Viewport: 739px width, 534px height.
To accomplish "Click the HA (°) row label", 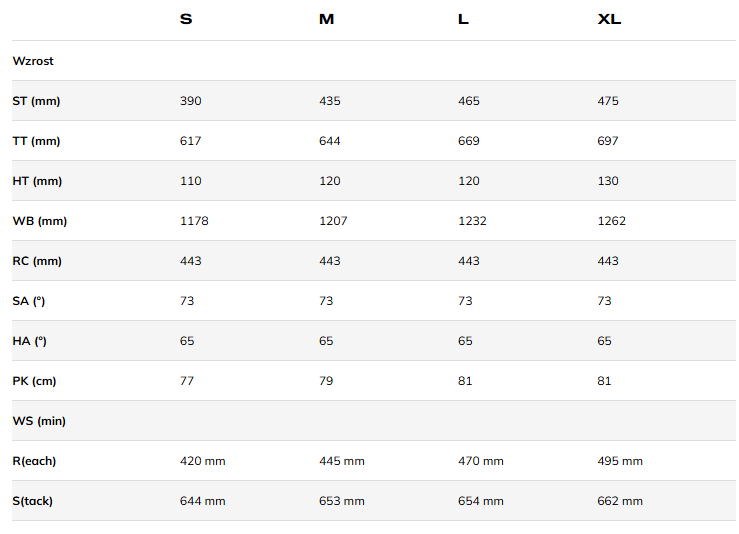I will coord(30,341).
